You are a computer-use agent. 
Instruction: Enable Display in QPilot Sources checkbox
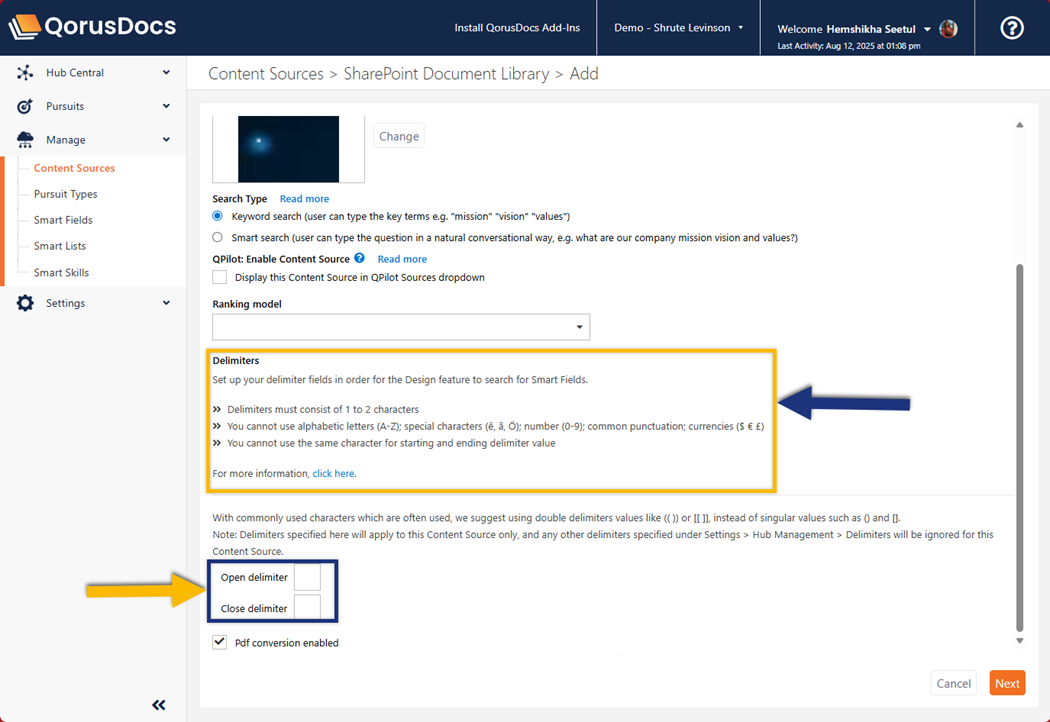(x=220, y=277)
